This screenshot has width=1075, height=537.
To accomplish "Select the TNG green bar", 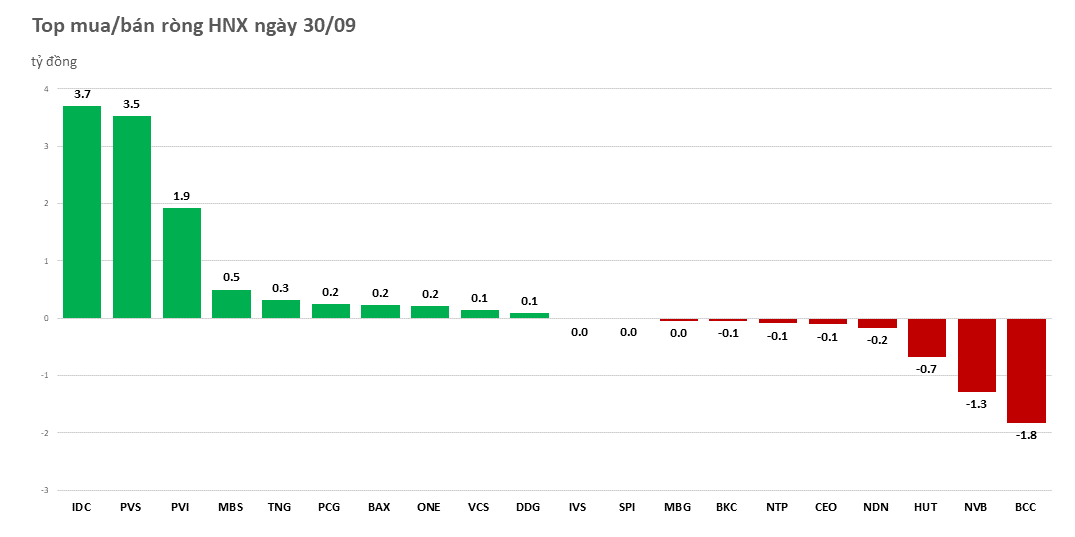I will click(x=280, y=309).
